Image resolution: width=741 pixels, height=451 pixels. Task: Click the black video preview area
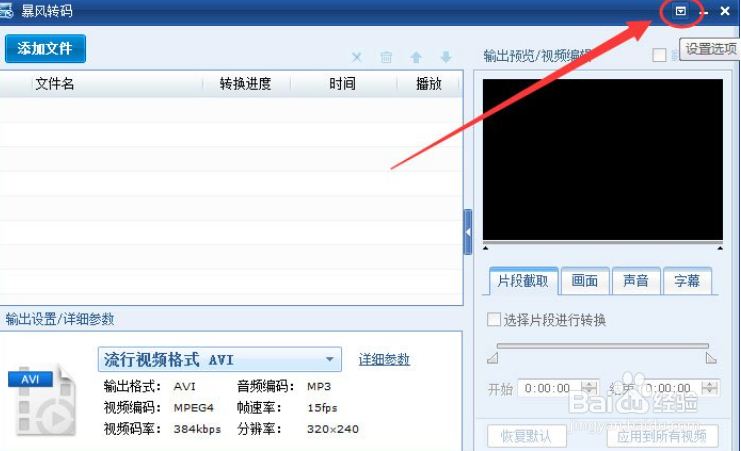point(603,160)
